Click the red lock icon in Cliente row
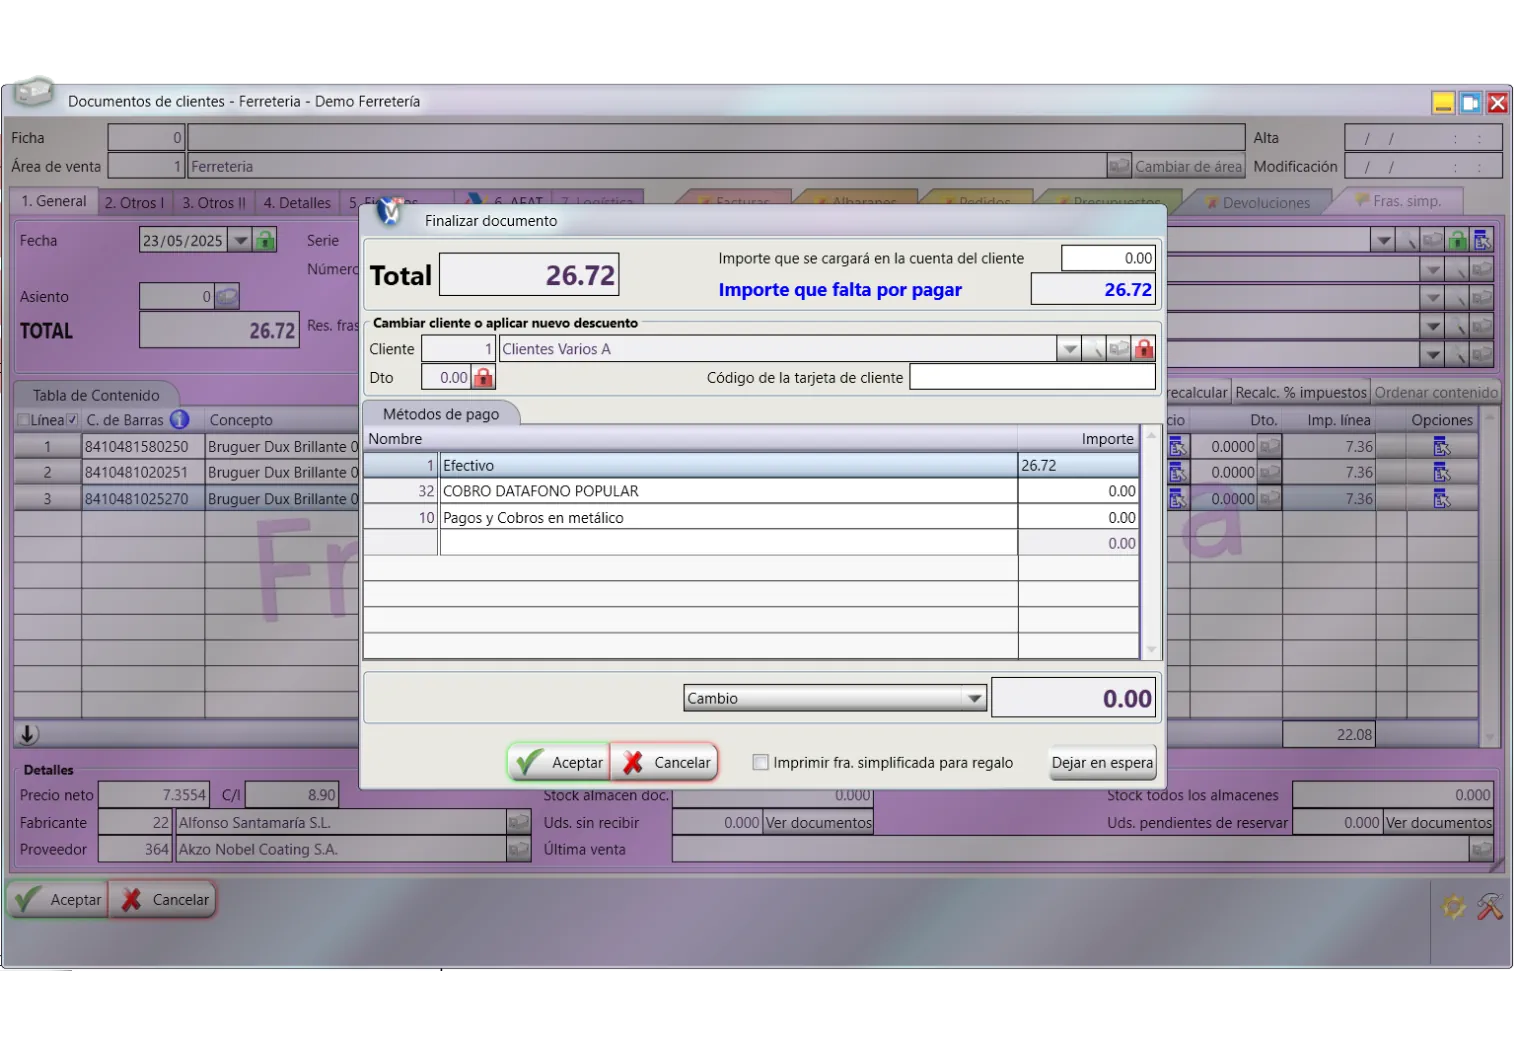This screenshot has height=1040, width=1516. click(x=1144, y=349)
